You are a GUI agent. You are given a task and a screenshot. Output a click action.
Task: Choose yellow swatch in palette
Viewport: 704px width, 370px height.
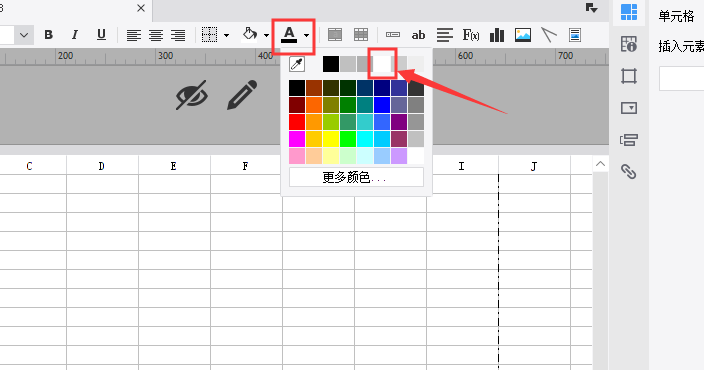[x=331, y=139]
